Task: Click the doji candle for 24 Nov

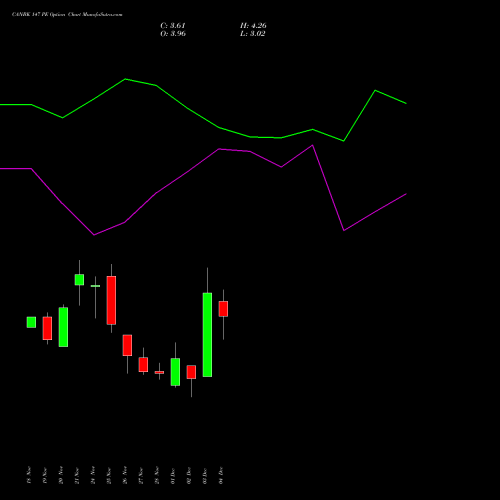Action: coord(95,286)
